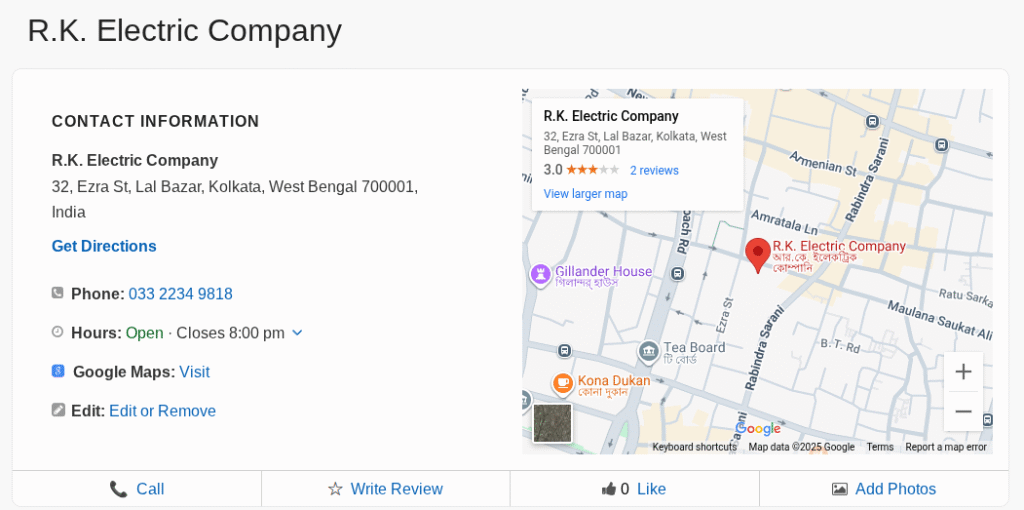The height and width of the screenshot is (510, 1024).
Task: Click the transit stop icon near Armenian St
Action: (872, 122)
